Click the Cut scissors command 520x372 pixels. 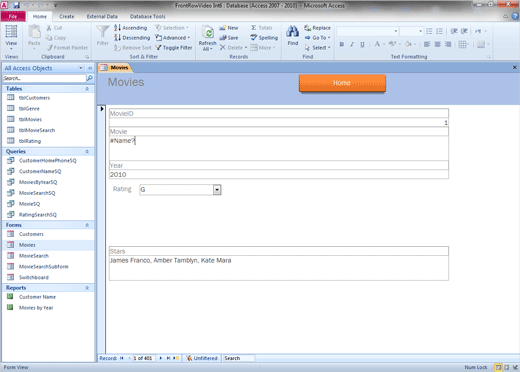click(x=54, y=28)
